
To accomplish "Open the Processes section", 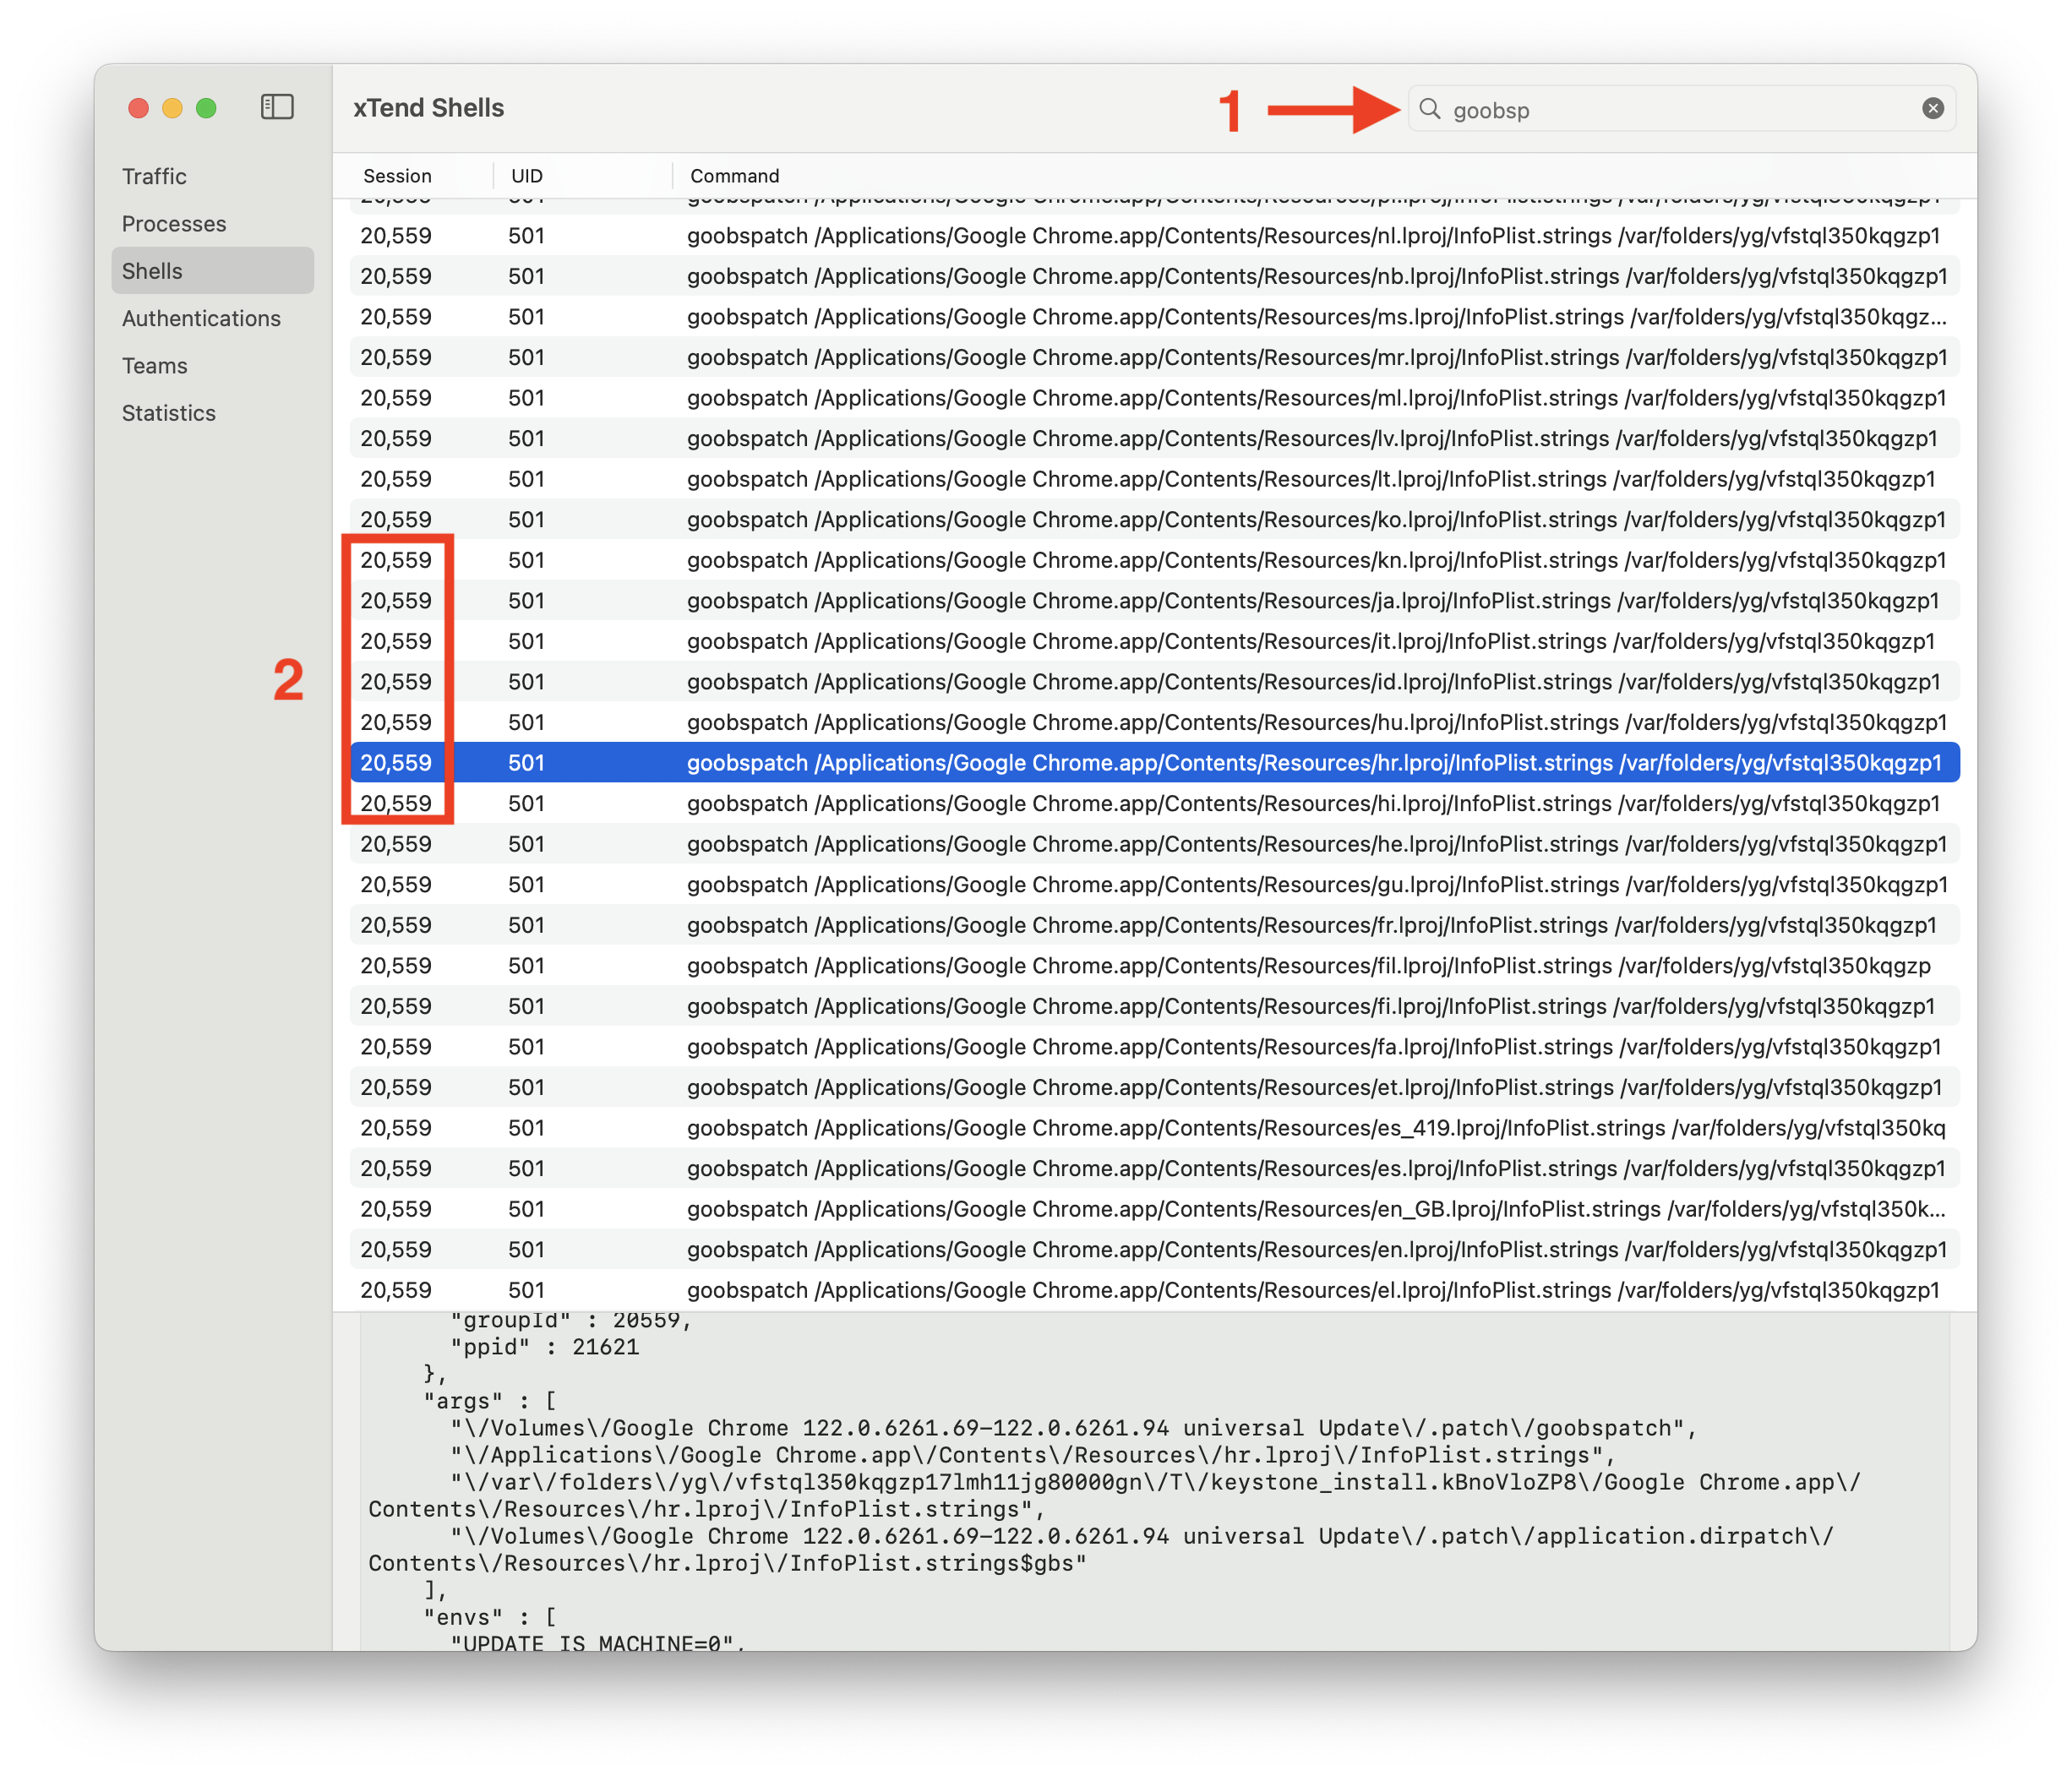I will tap(174, 224).
